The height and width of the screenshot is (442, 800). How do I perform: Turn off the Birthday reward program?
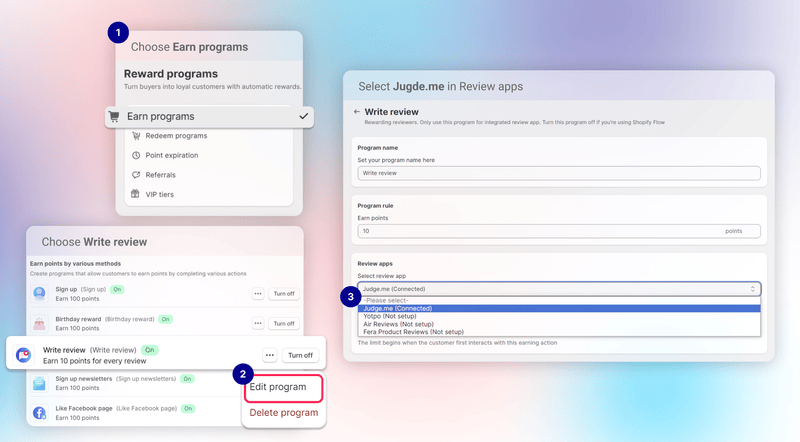(x=284, y=323)
